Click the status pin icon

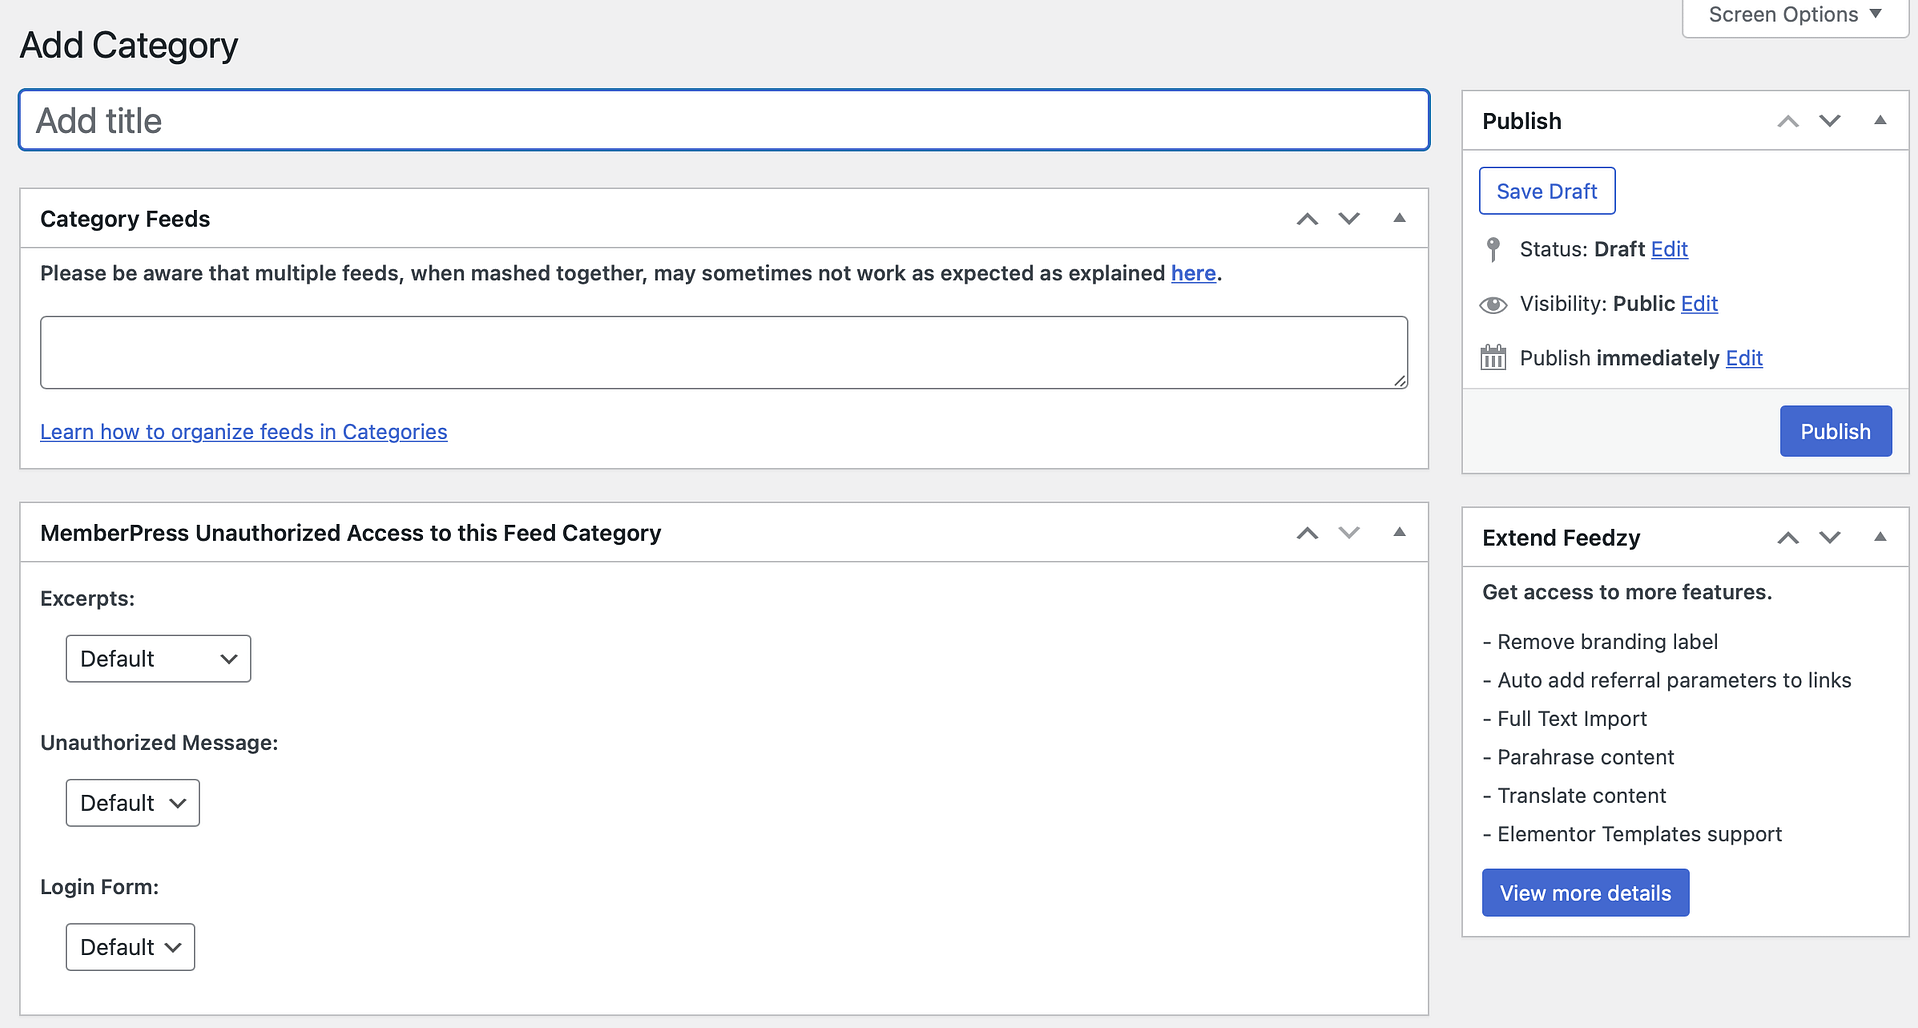coord(1493,249)
